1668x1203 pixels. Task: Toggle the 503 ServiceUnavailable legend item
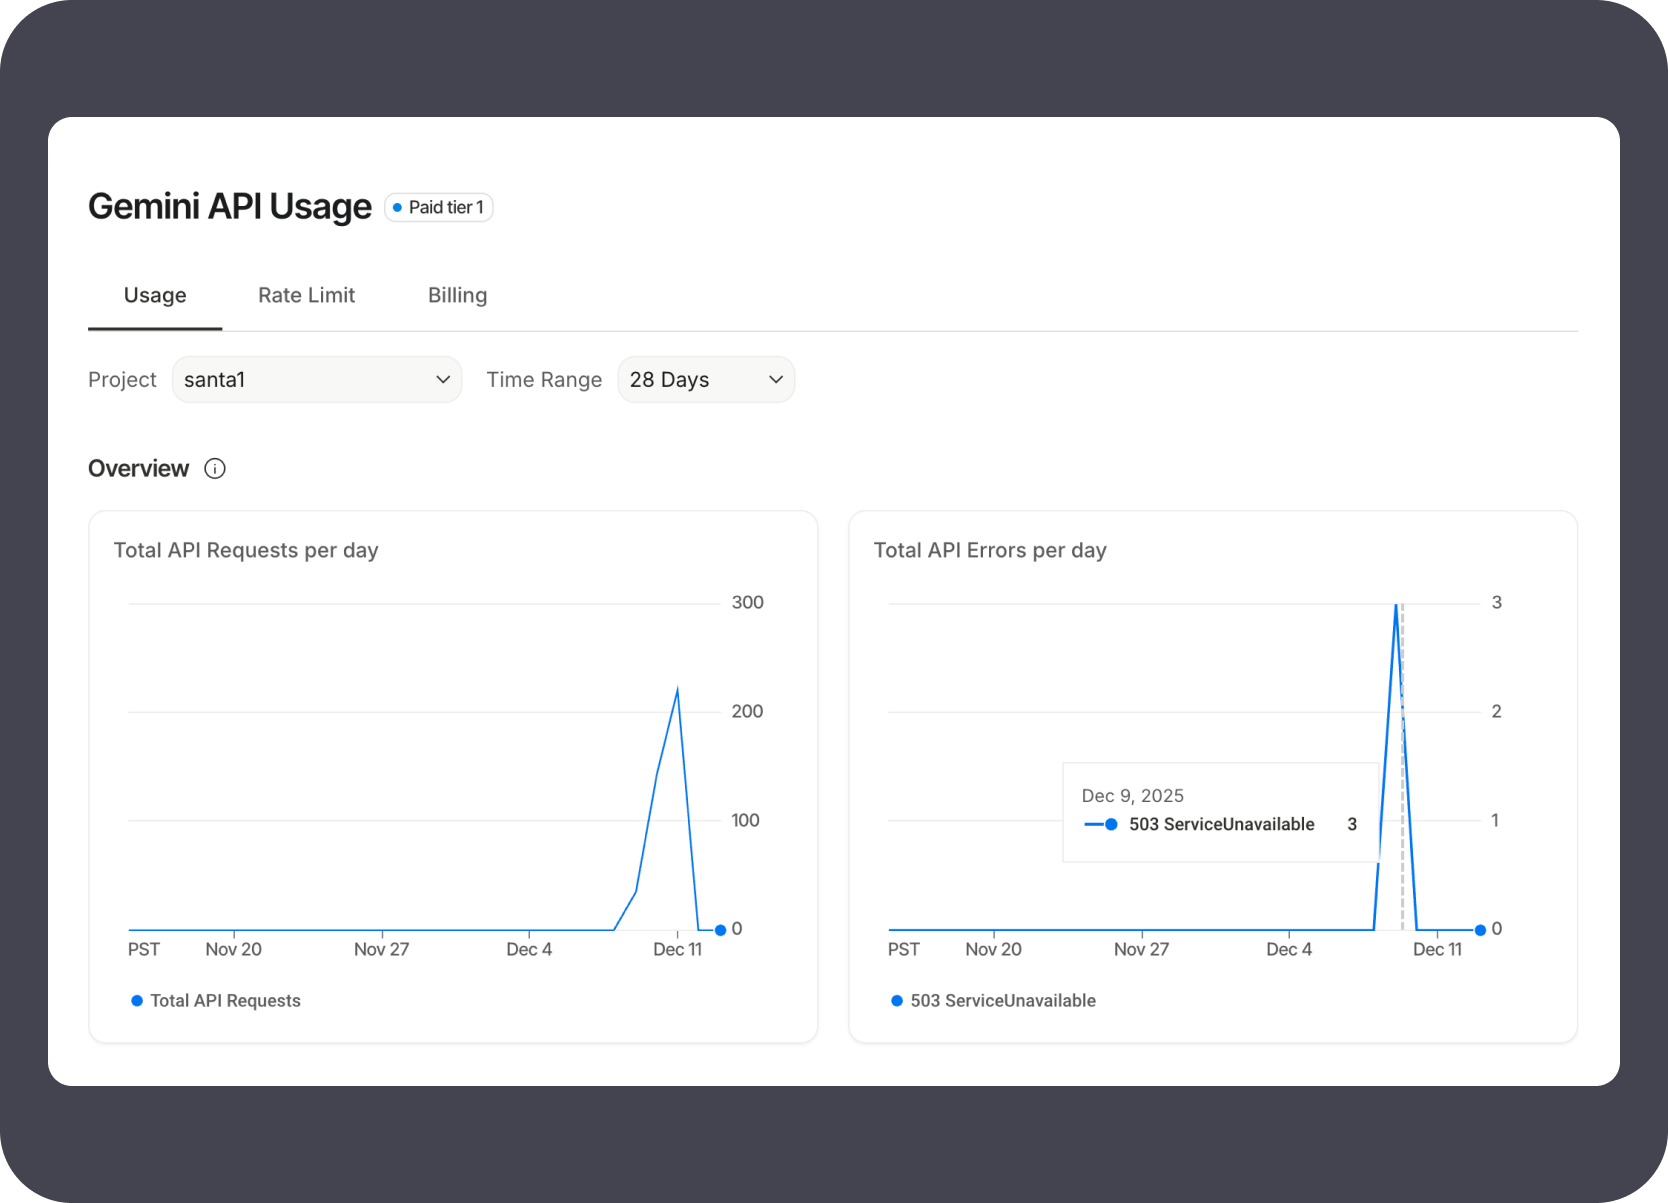pyautogui.click(x=994, y=1001)
